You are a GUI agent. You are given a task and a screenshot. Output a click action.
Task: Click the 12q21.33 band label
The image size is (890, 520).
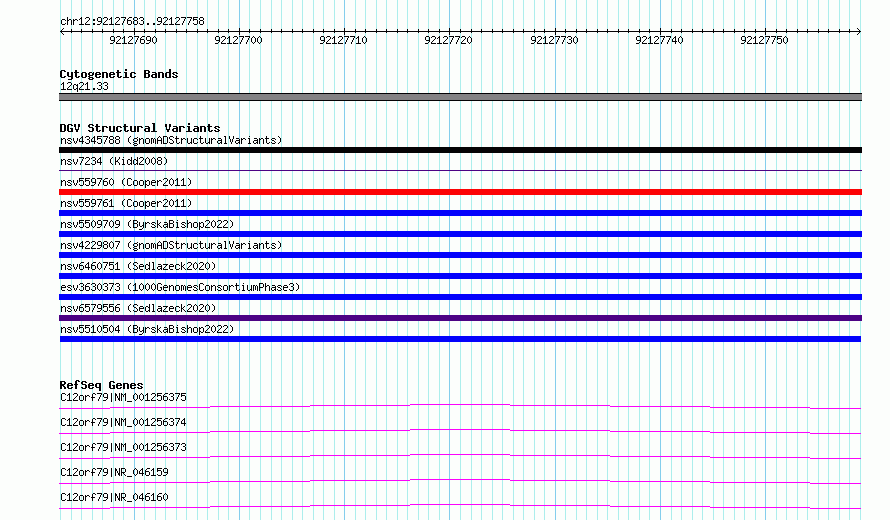[84, 86]
